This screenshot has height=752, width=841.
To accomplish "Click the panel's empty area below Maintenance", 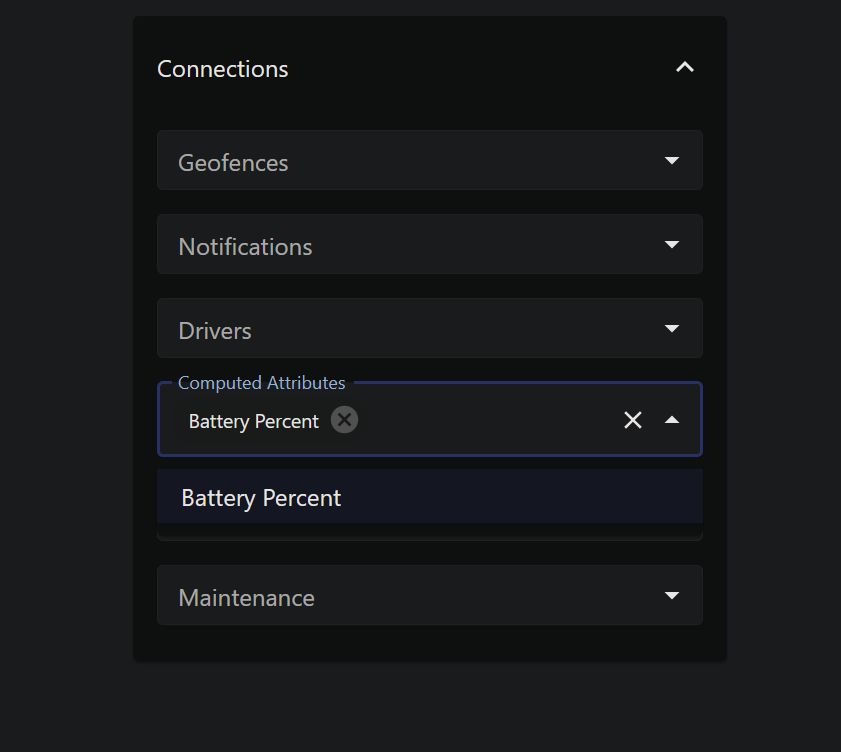I will pyautogui.click(x=430, y=643).
